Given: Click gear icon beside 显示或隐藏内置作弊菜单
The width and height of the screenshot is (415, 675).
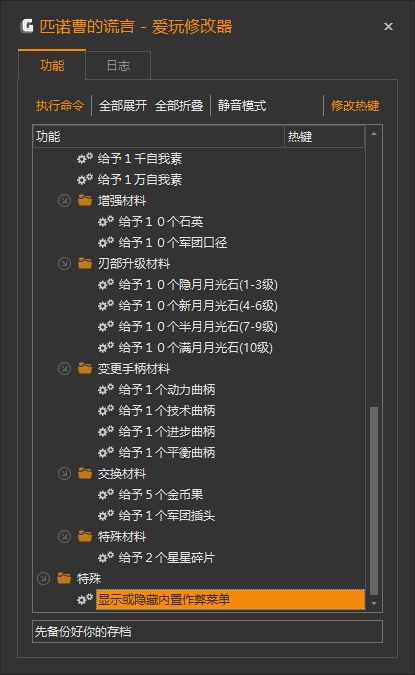Looking at the screenshot, I should pos(85,599).
